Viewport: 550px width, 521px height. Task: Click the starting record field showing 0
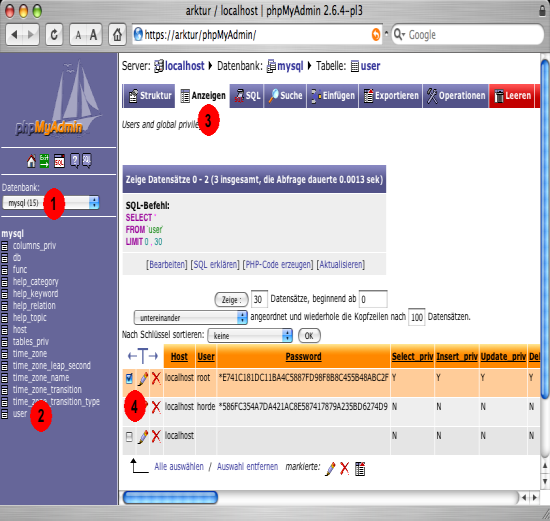point(373,299)
